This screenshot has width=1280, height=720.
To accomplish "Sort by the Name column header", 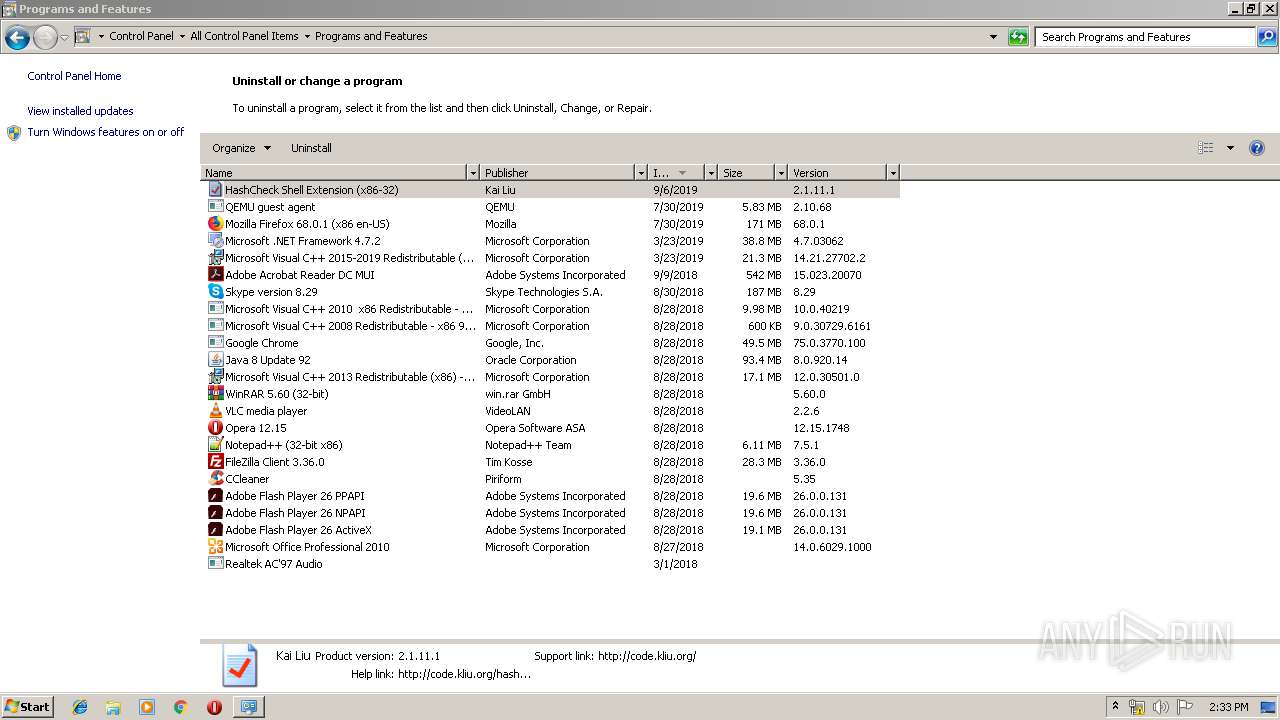I will (x=334, y=173).
